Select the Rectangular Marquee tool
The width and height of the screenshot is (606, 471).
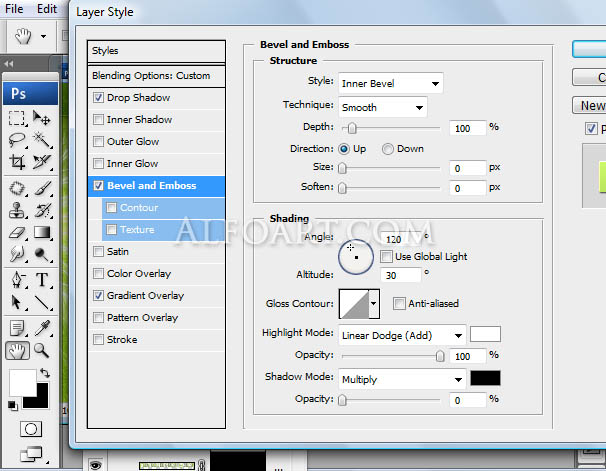(x=17, y=118)
